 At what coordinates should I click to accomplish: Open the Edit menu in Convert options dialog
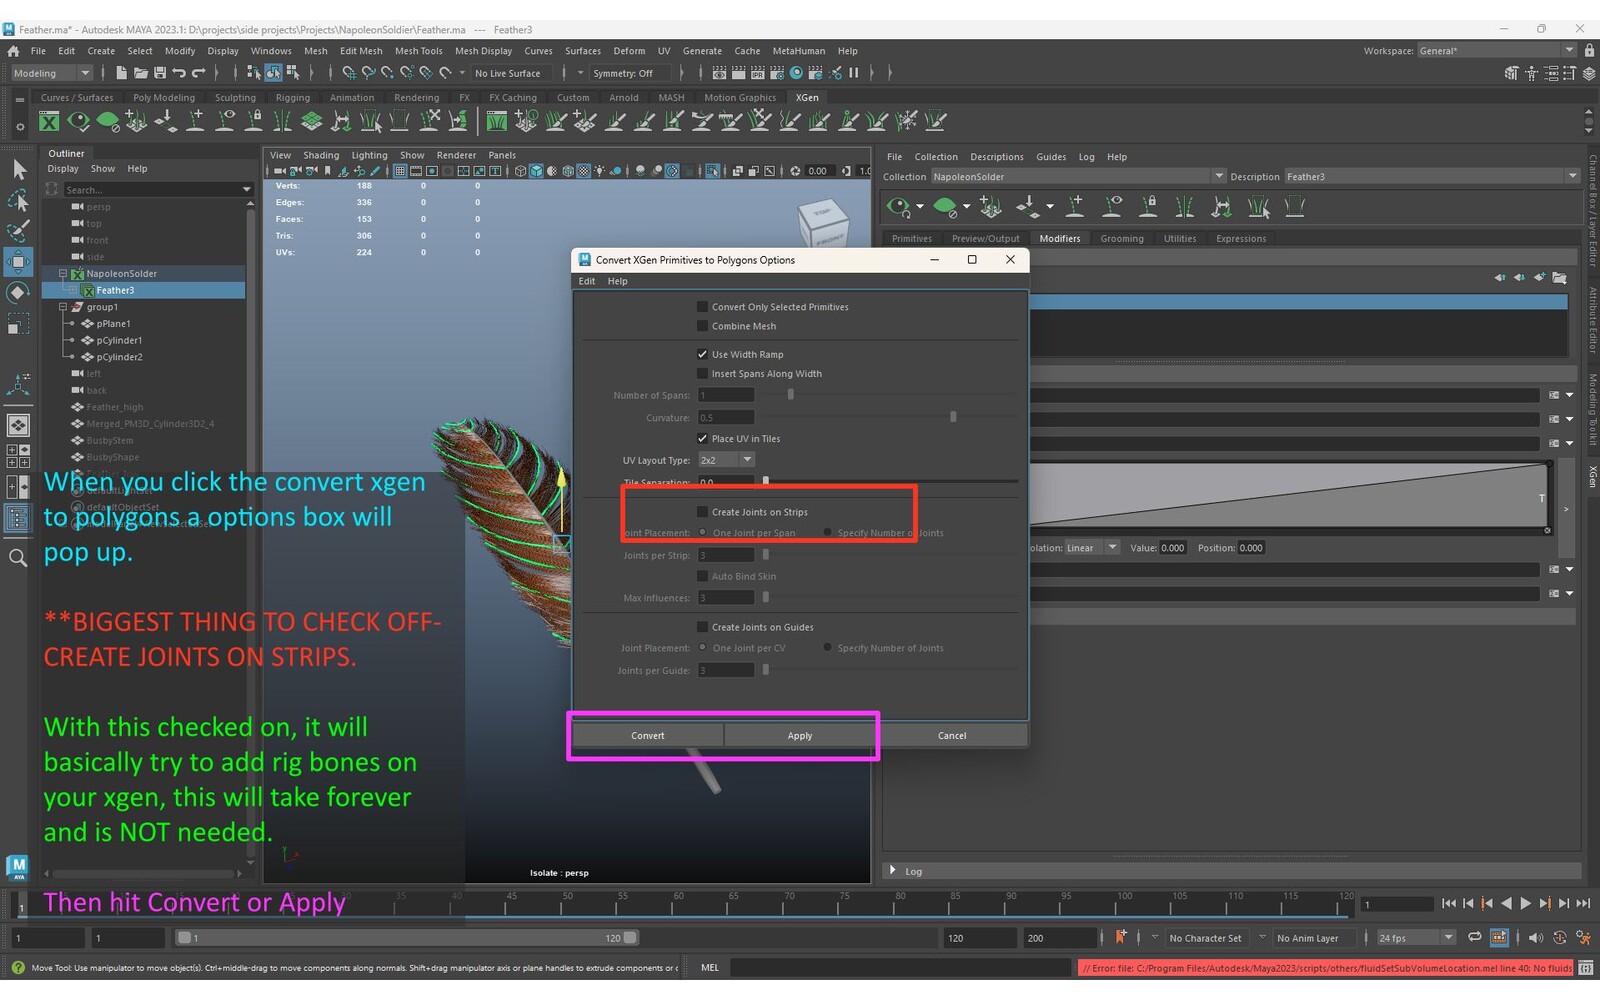587,281
